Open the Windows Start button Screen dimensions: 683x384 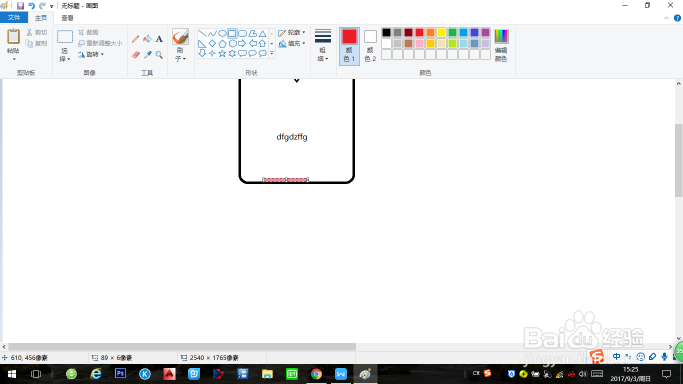pos(12,374)
